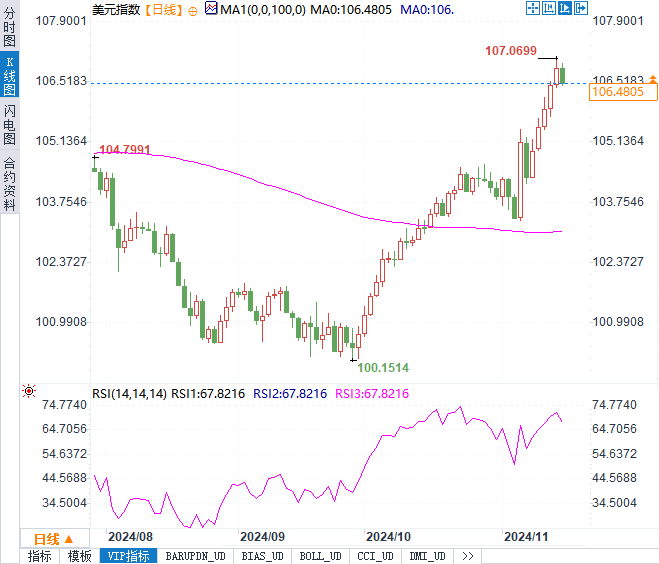The width and height of the screenshot is (659, 564).
Task: Click the red sun icon near RSI
Action: coord(29,391)
